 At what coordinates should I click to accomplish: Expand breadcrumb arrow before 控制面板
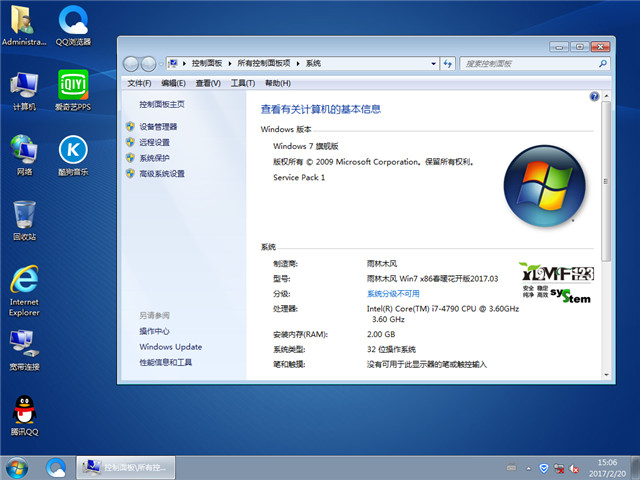click(x=184, y=64)
